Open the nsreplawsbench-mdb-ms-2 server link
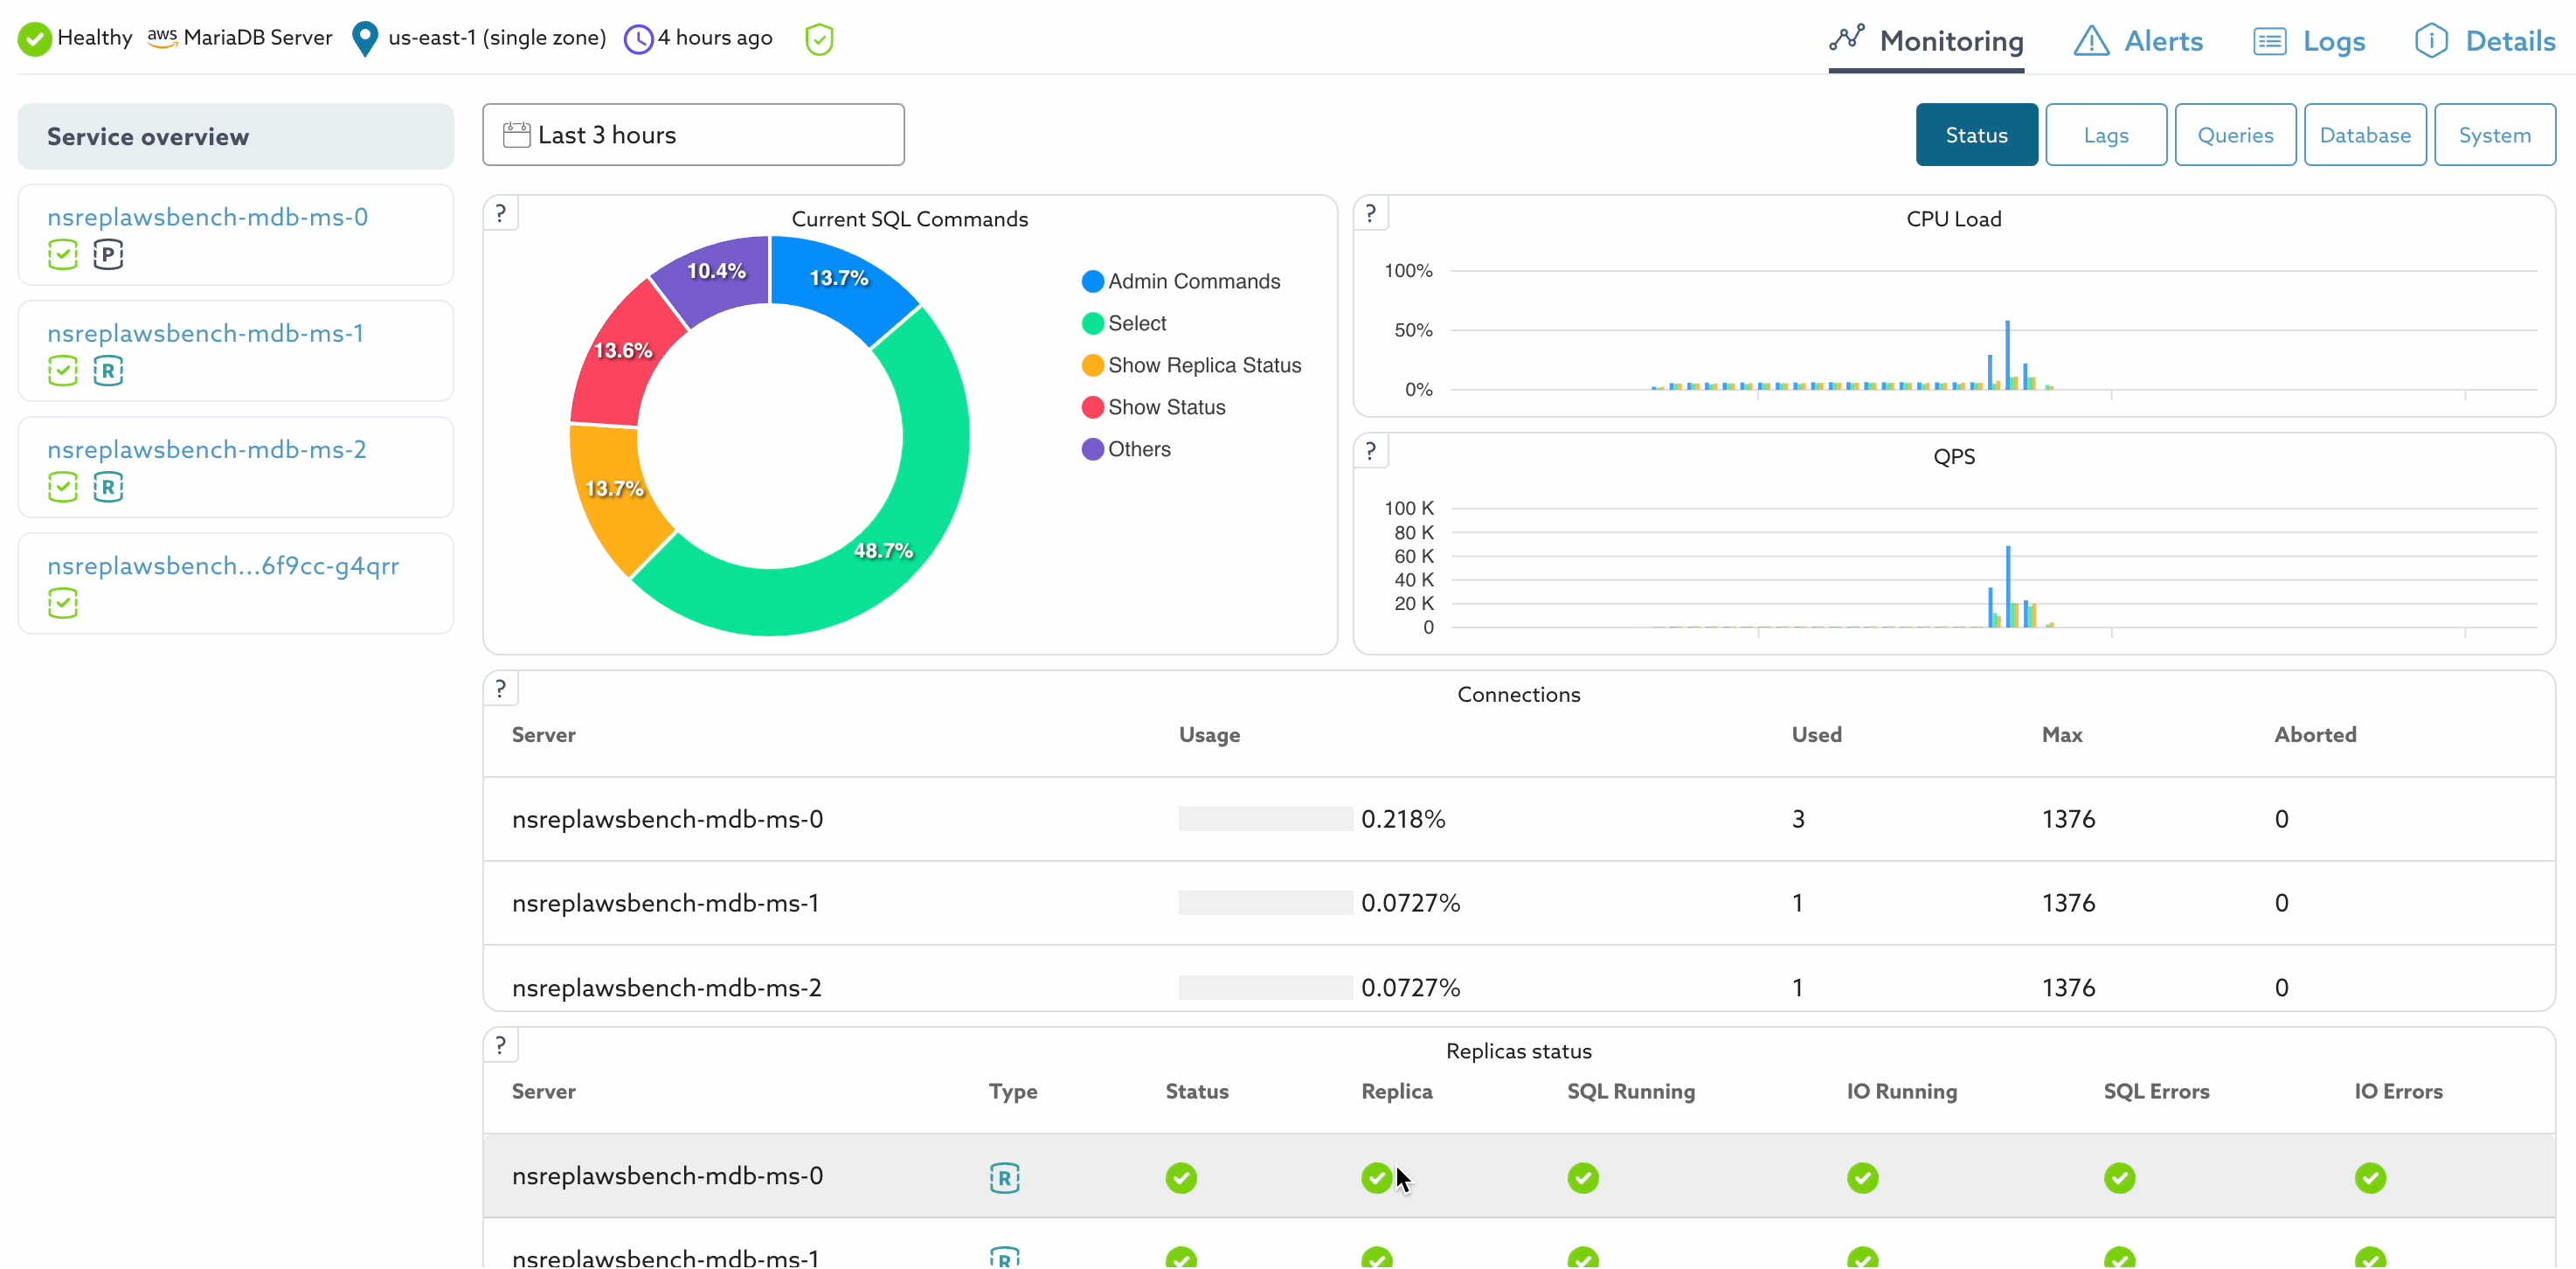 [x=207, y=449]
